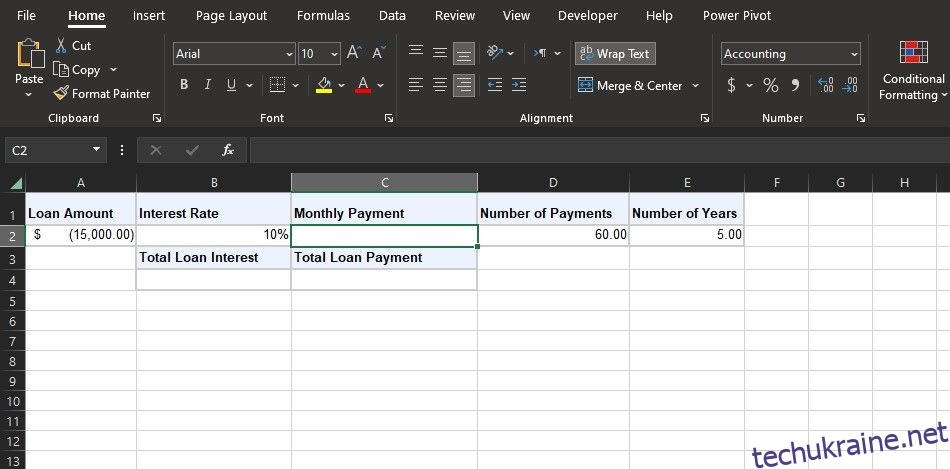950x469 pixels.
Task: Switch to the Power Pivot tab
Action: pos(737,16)
